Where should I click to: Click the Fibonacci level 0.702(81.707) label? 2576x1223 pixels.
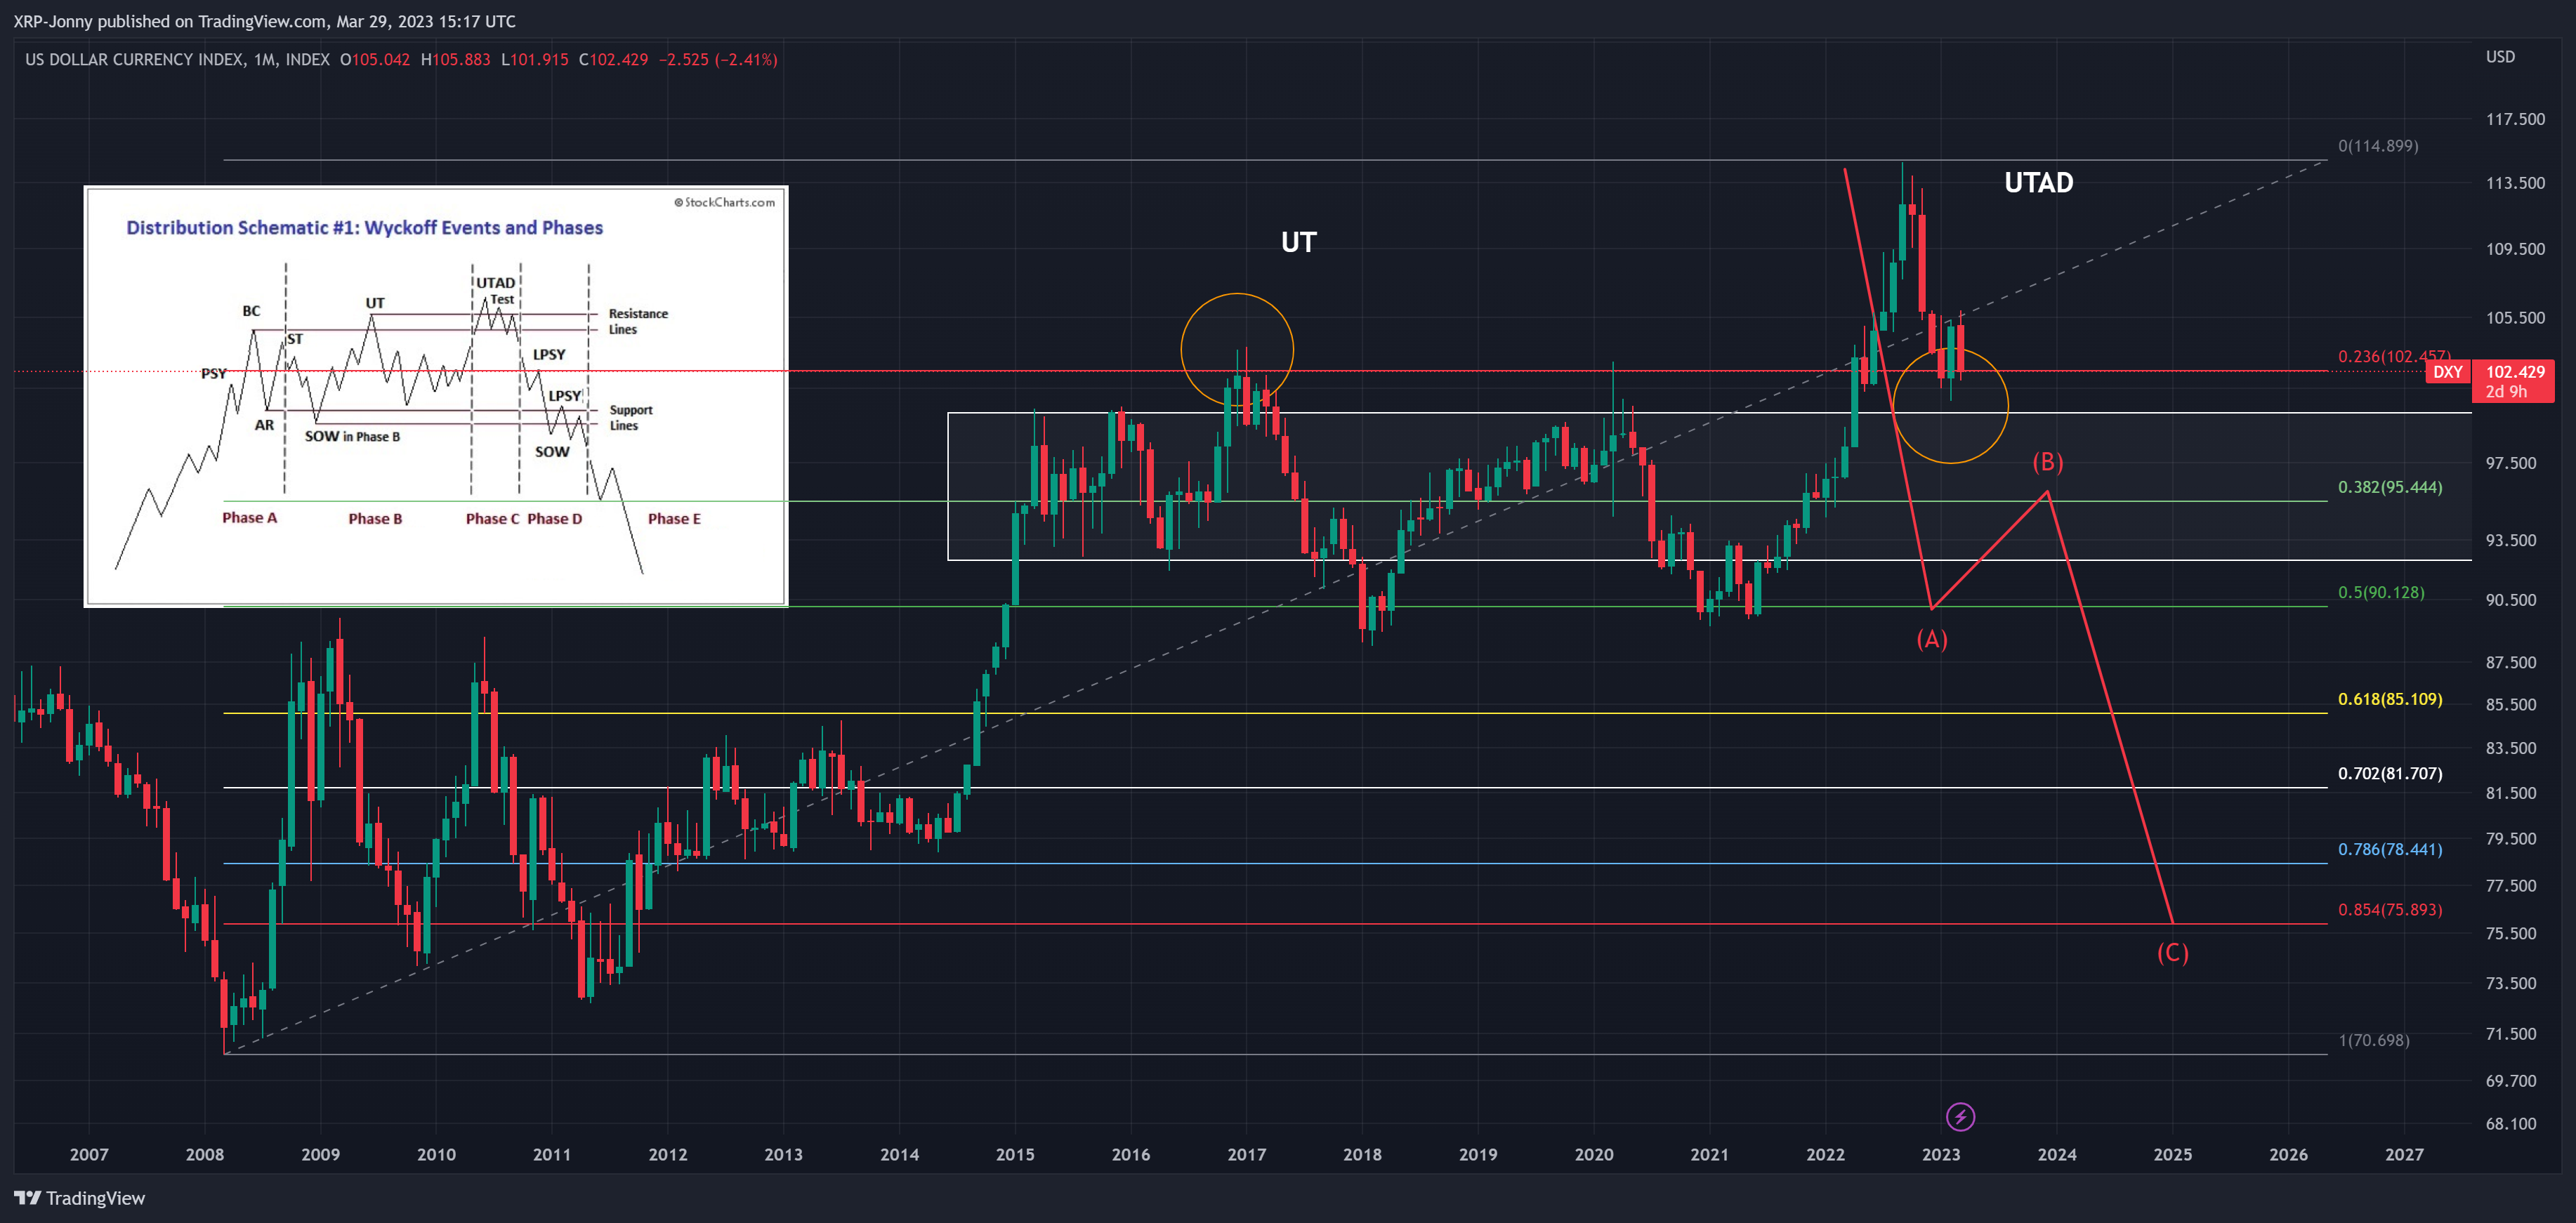click(x=2389, y=774)
